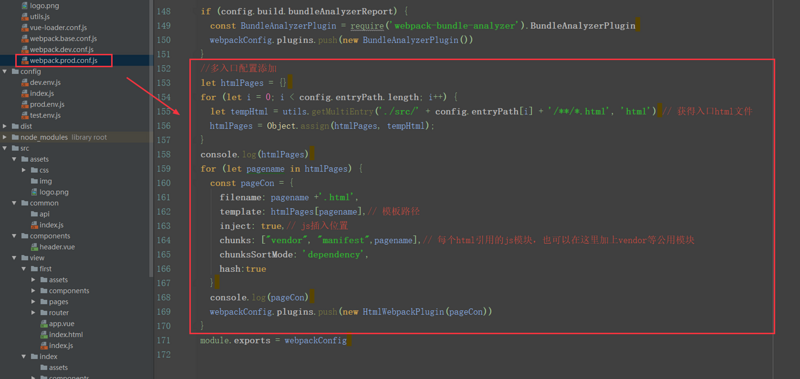Click line number 152 in the gutter
The width and height of the screenshot is (800, 379).
tap(164, 68)
